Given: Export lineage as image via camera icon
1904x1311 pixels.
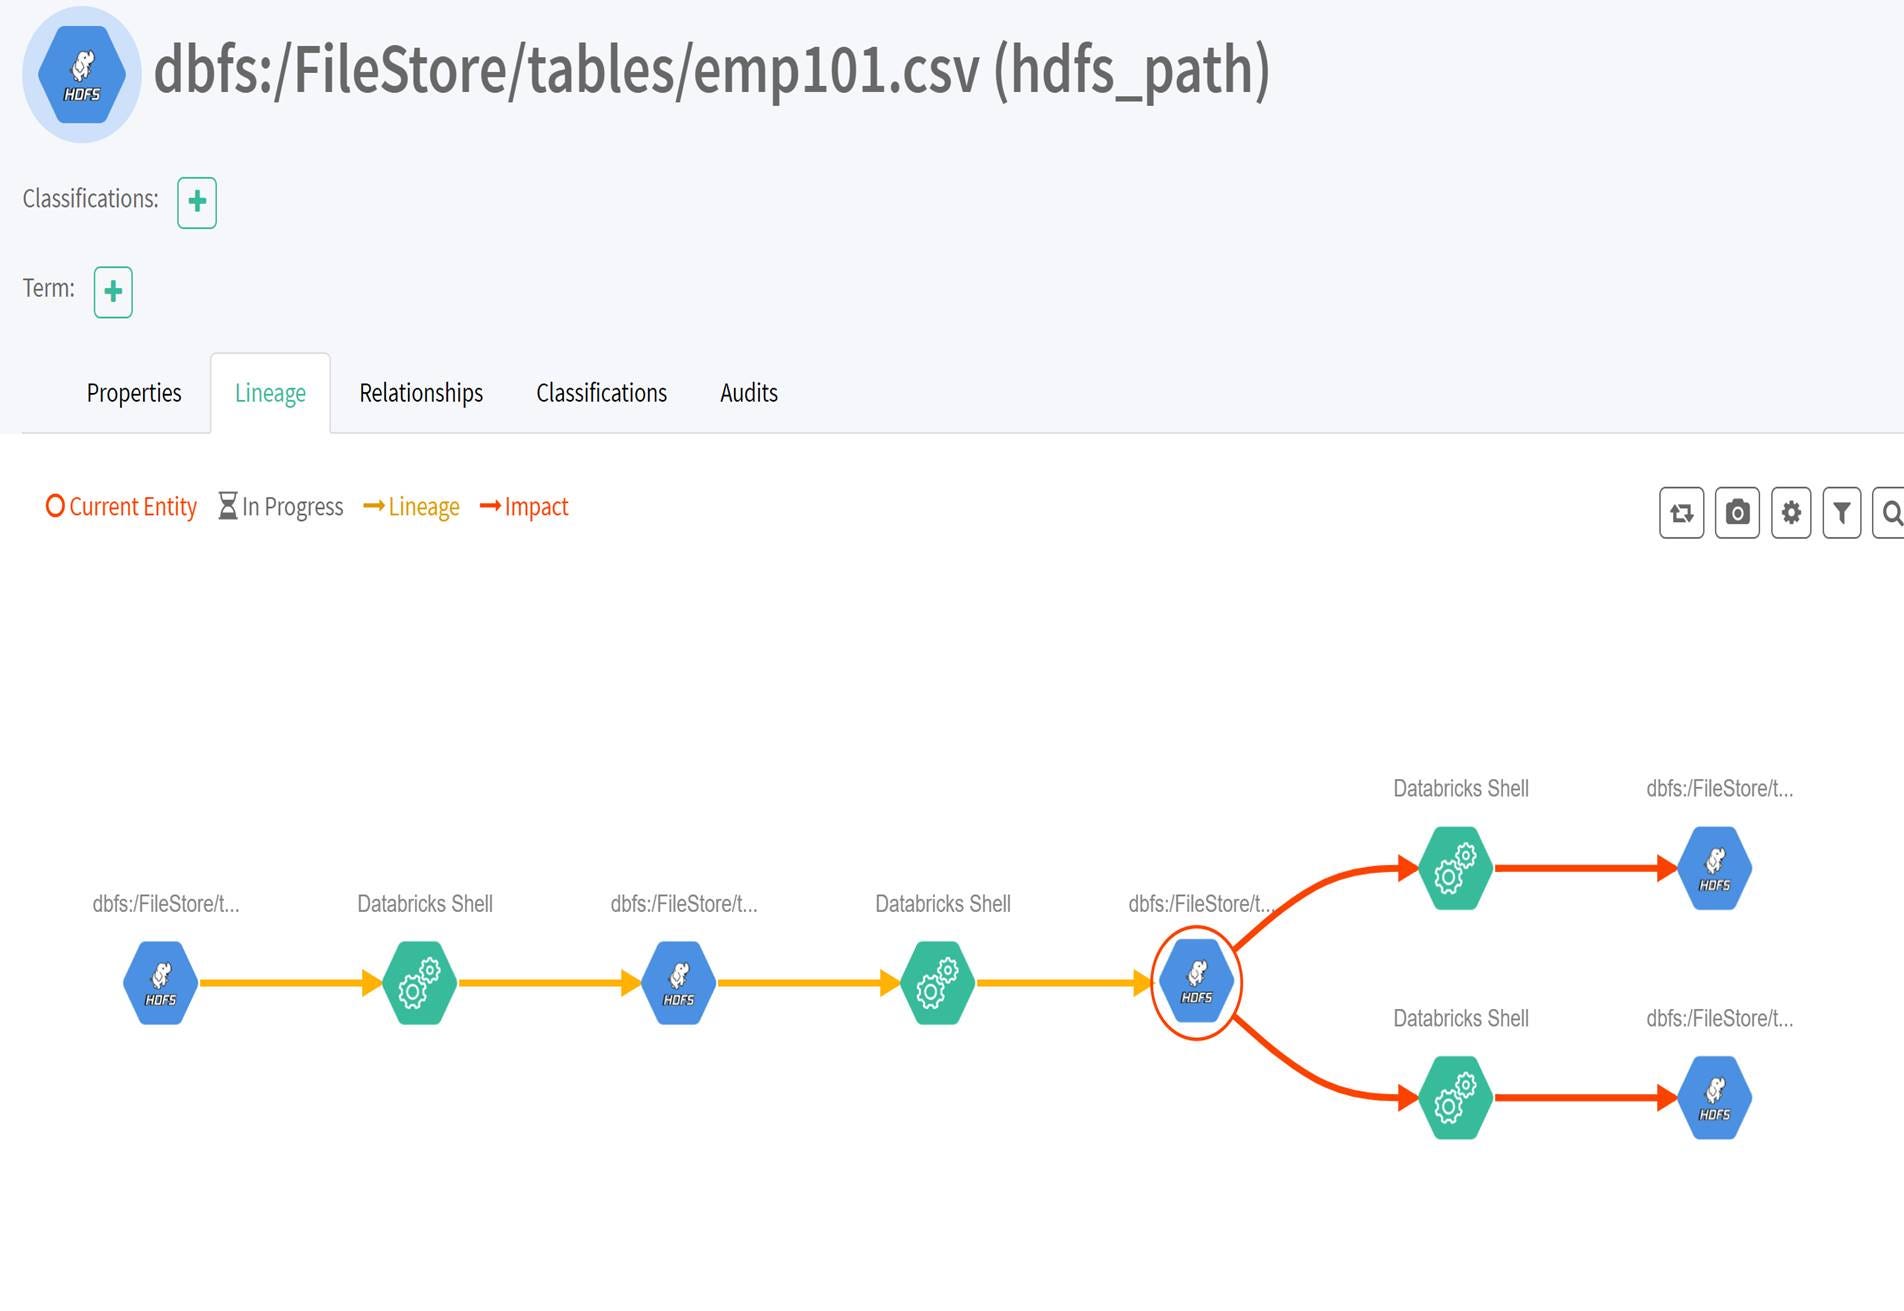Looking at the screenshot, I should [x=1736, y=512].
